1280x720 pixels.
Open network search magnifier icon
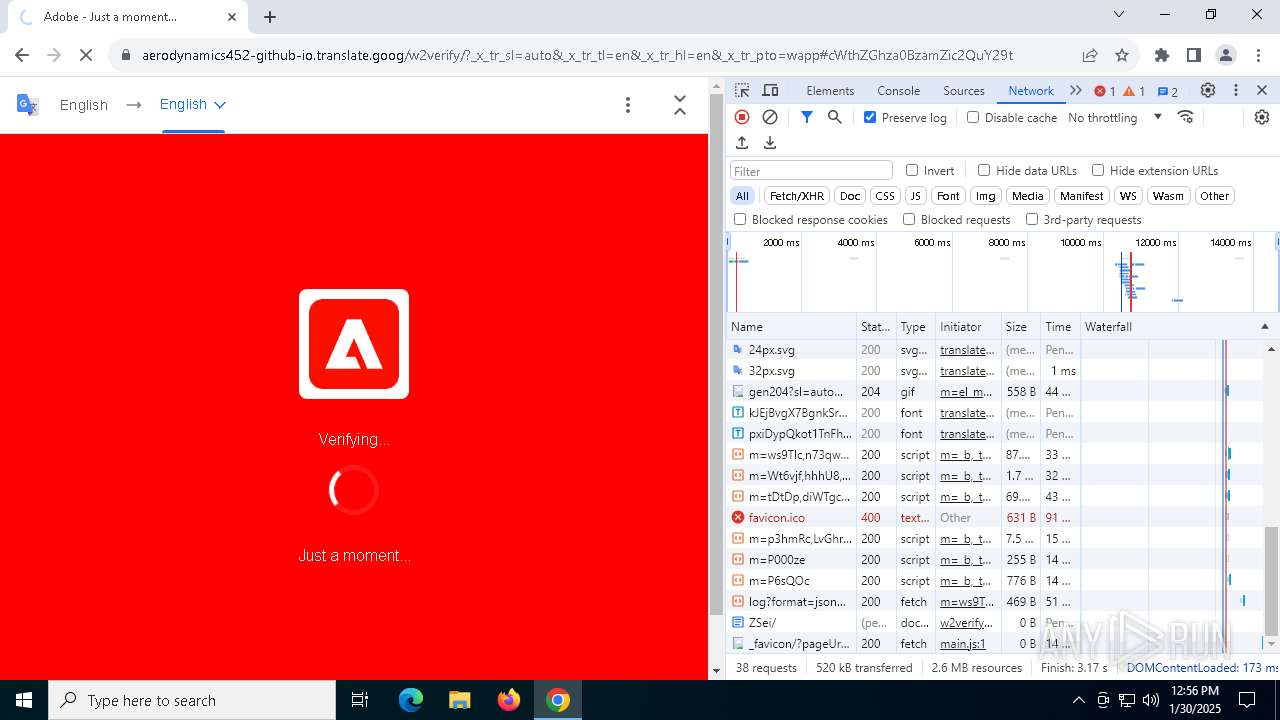[x=834, y=117]
